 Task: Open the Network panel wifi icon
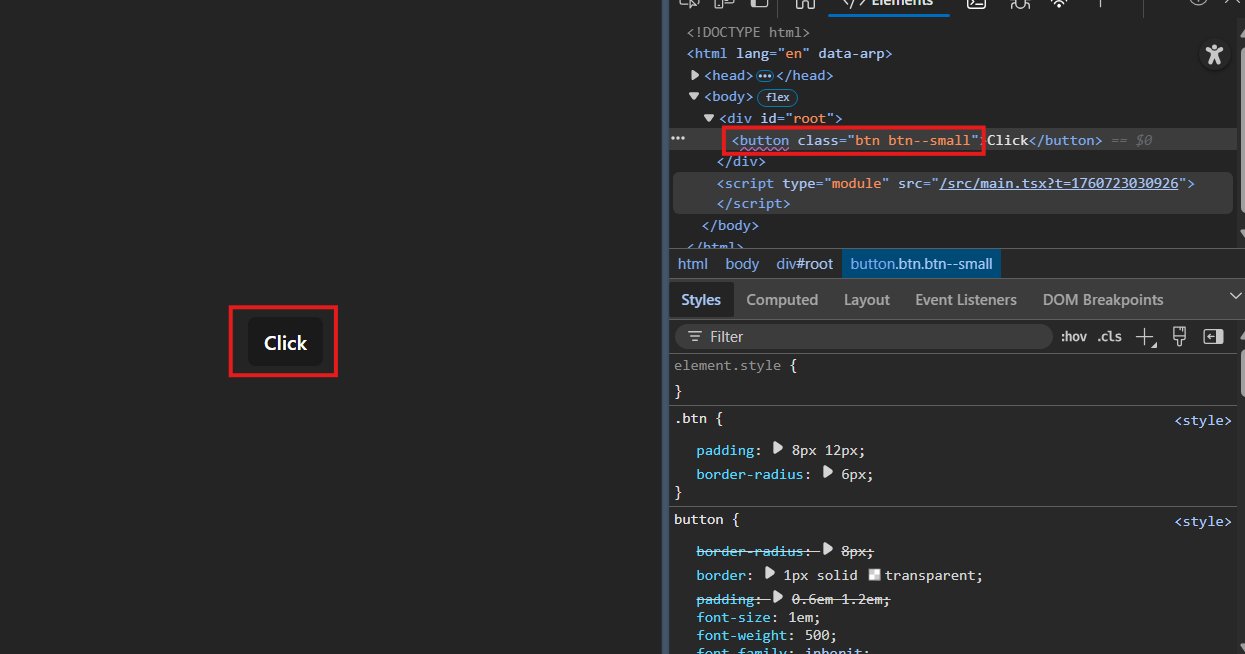pyautogui.click(x=1058, y=4)
